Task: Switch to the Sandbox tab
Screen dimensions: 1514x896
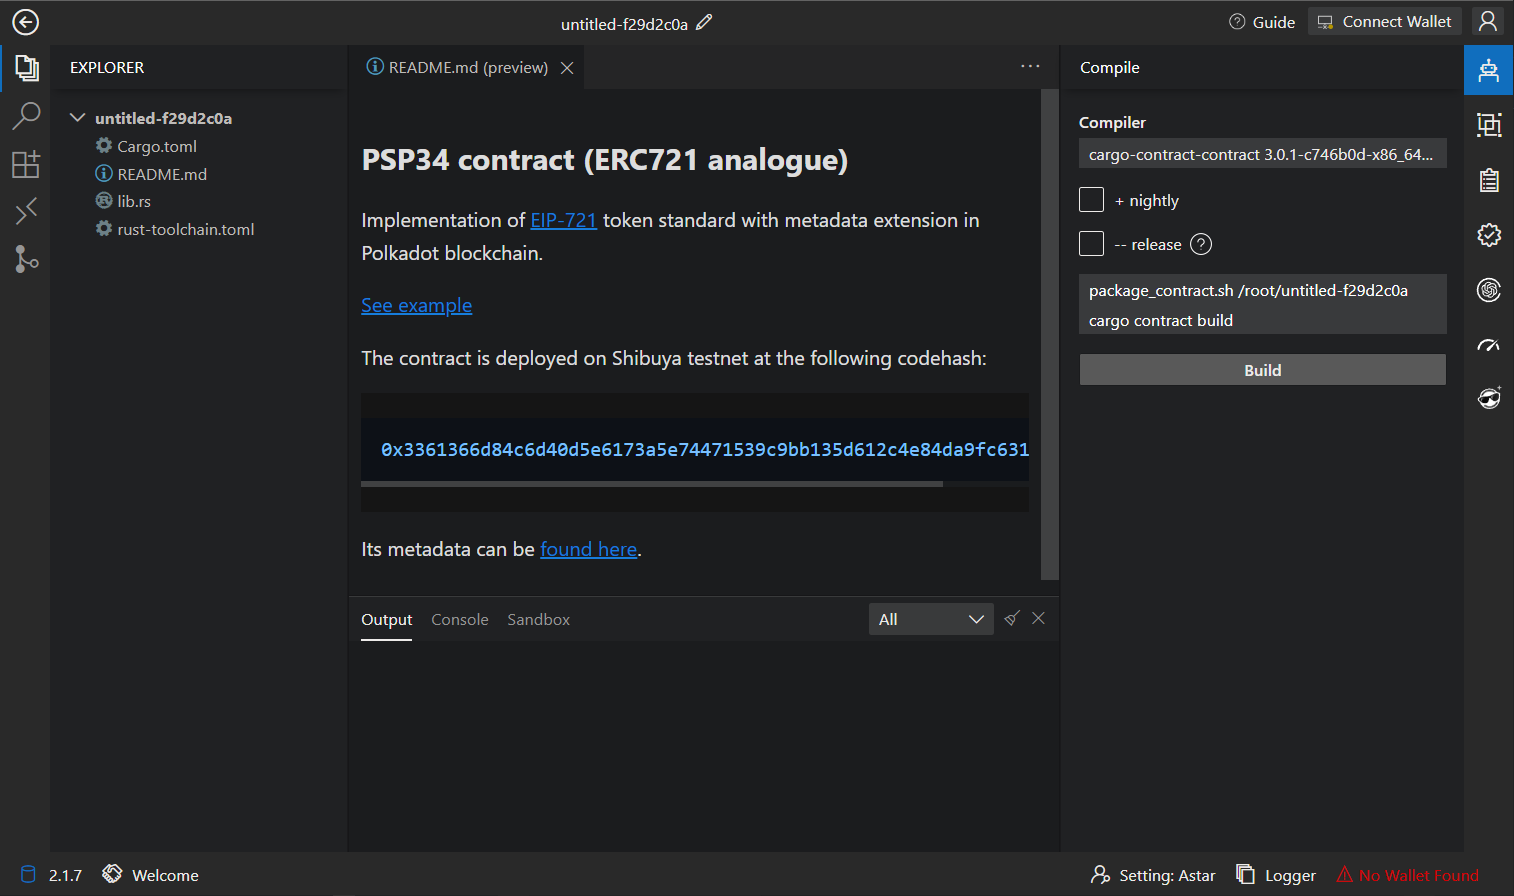Action: tap(538, 619)
